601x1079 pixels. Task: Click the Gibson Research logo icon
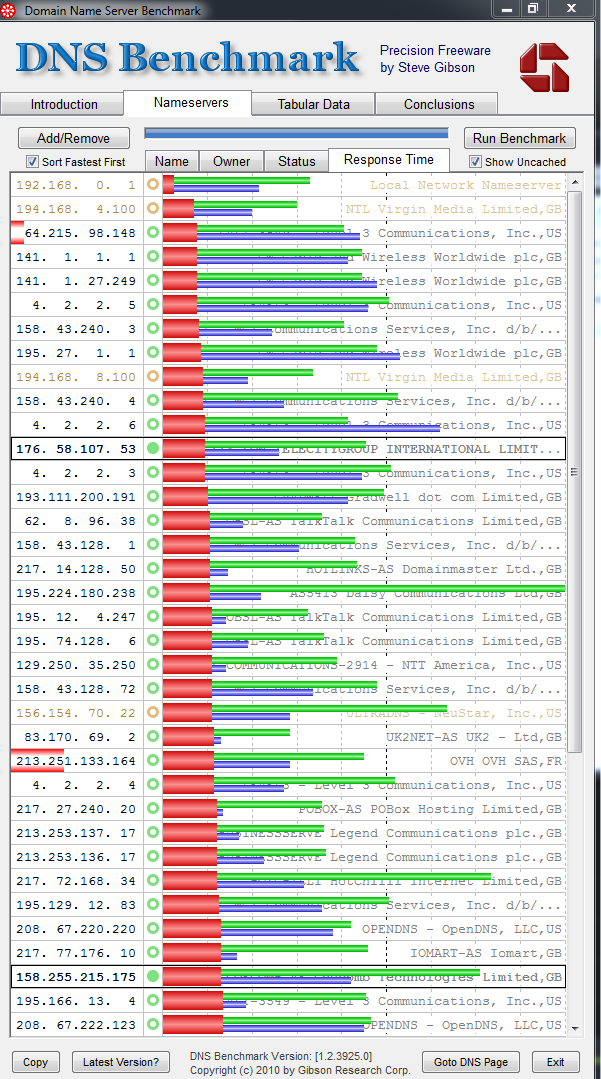544,67
